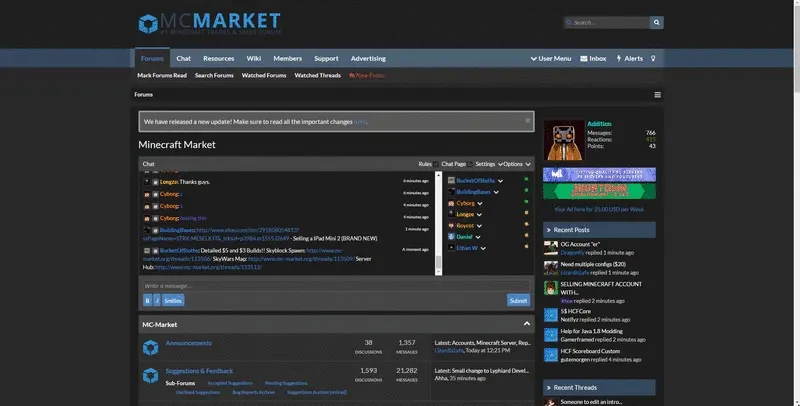Click avatar beside Need multiple configs post
The image size is (800, 406).
point(551,268)
